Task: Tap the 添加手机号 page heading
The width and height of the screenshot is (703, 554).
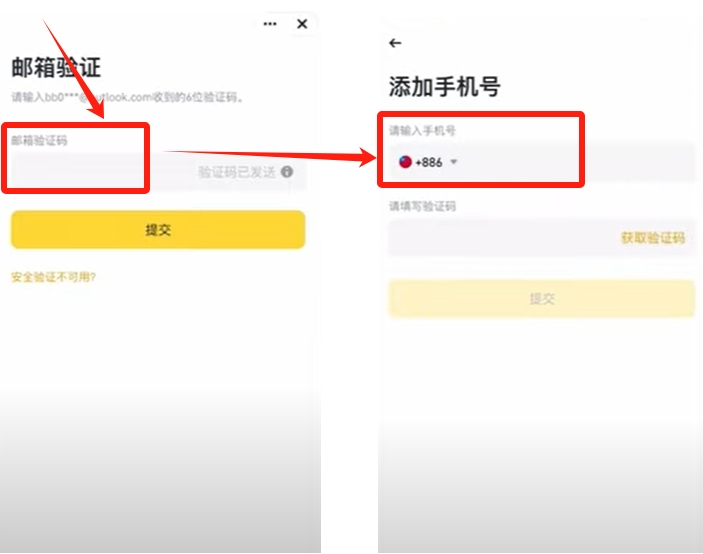Action: click(x=444, y=87)
